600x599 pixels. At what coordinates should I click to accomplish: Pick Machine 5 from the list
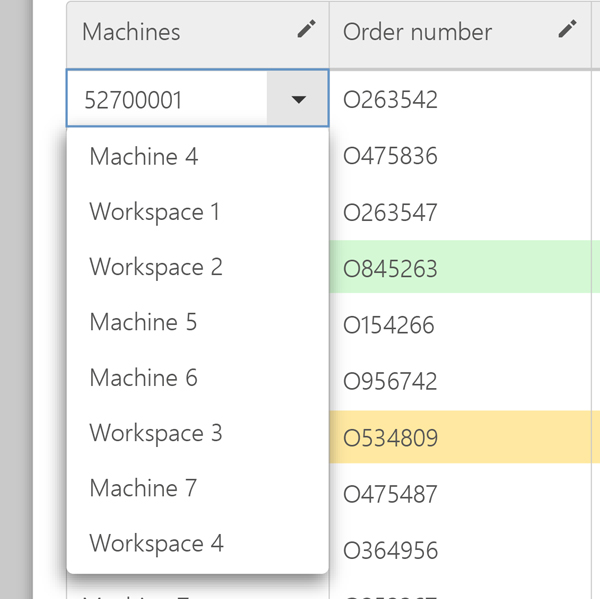197,322
